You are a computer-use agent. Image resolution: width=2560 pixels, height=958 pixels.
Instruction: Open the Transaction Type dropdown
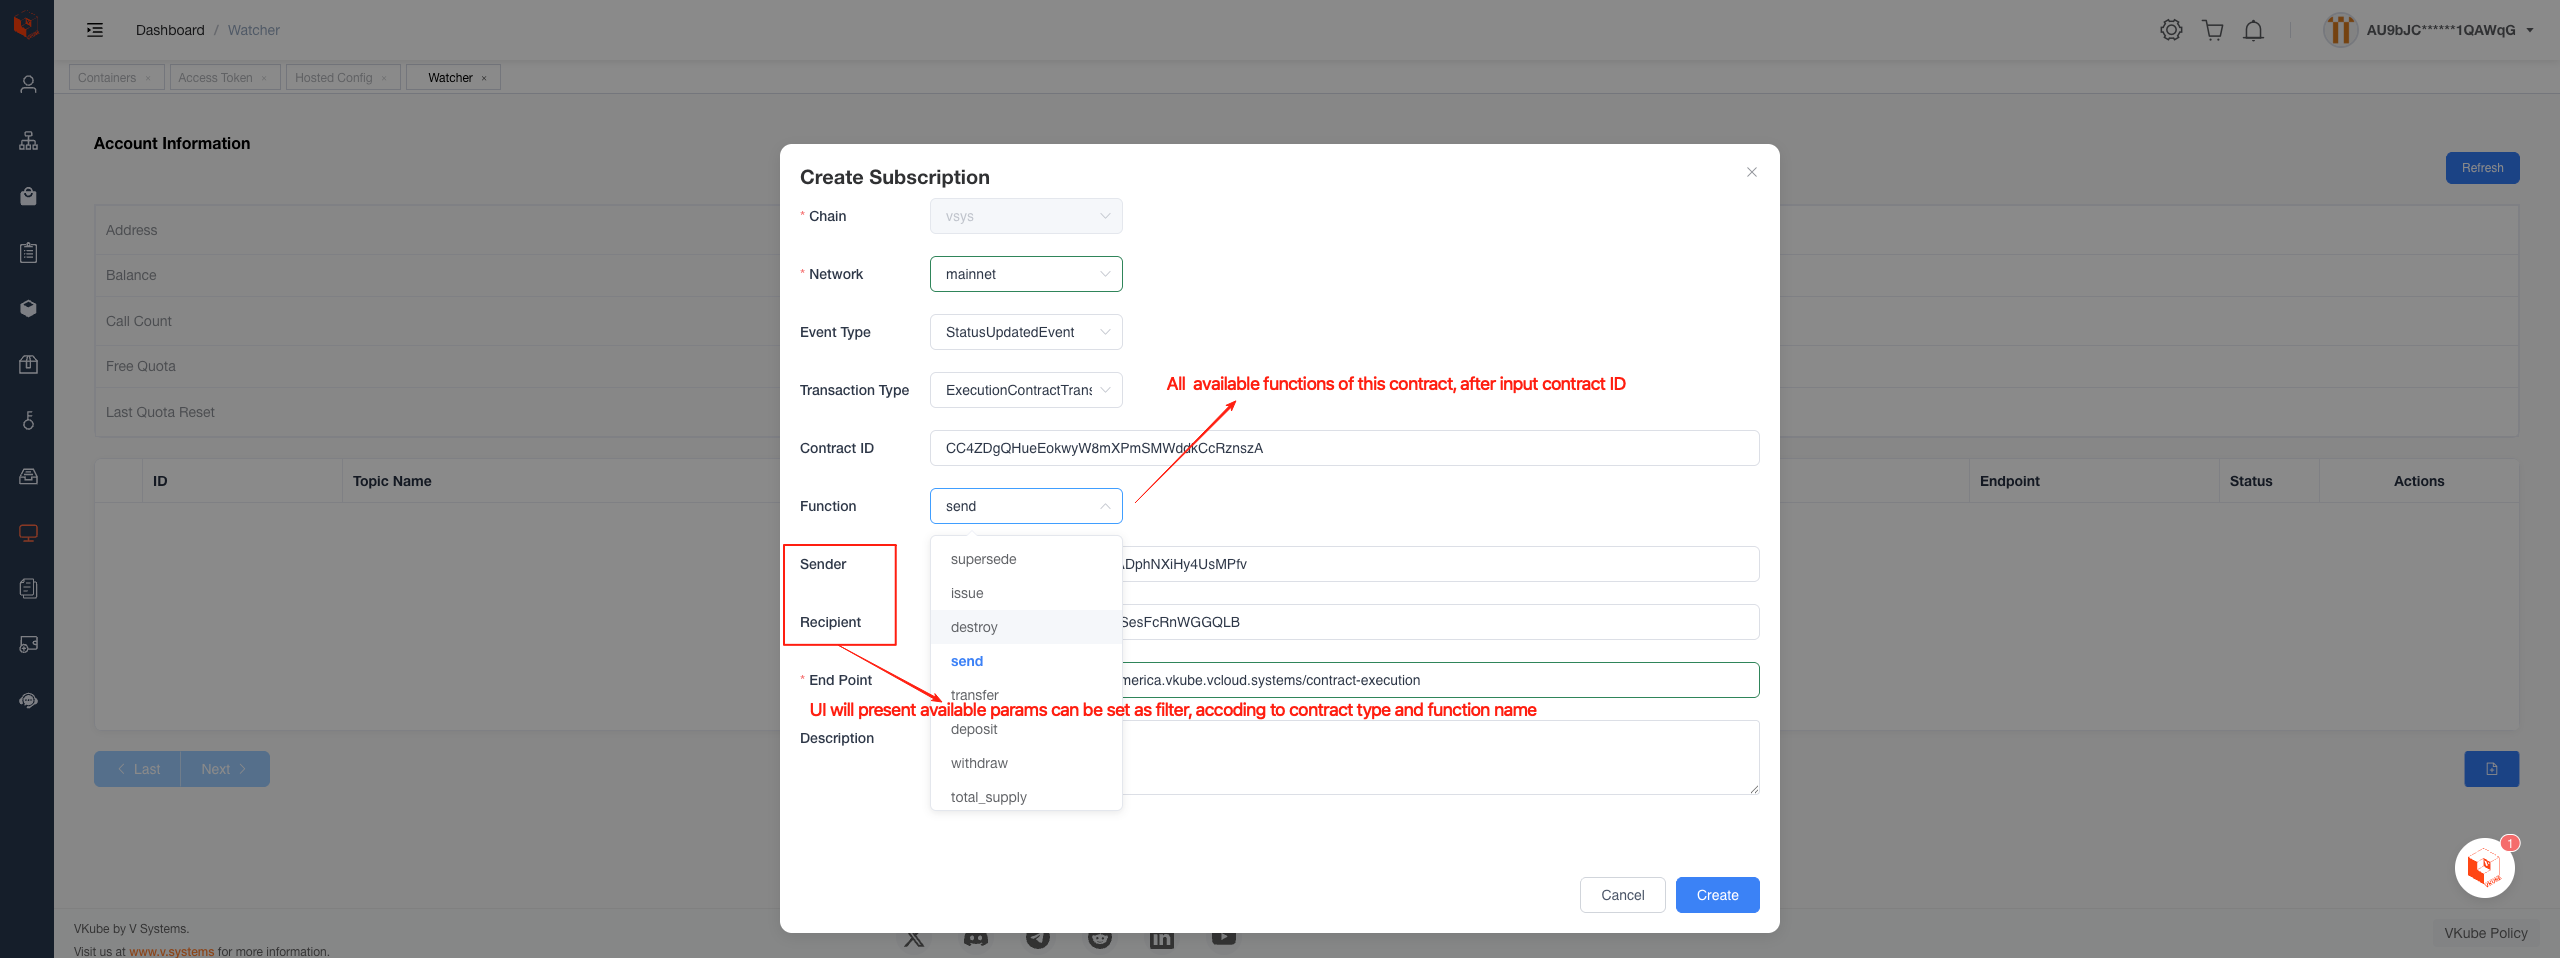point(1026,390)
